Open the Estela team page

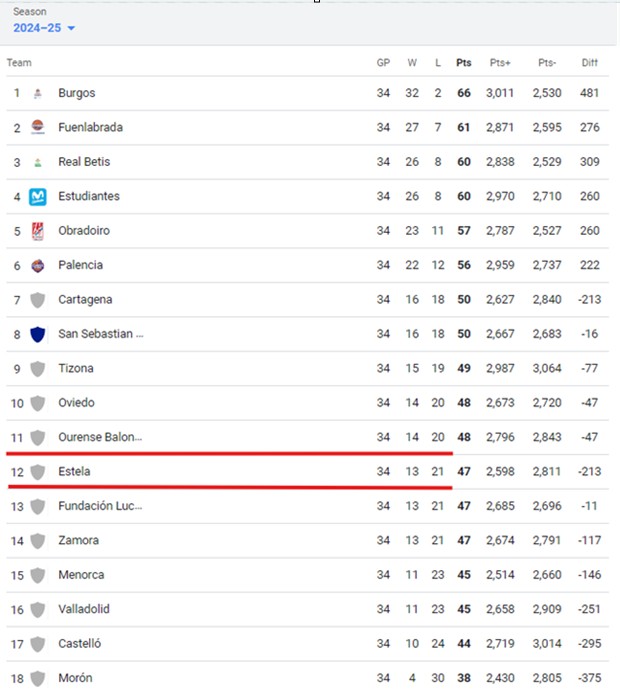point(75,471)
